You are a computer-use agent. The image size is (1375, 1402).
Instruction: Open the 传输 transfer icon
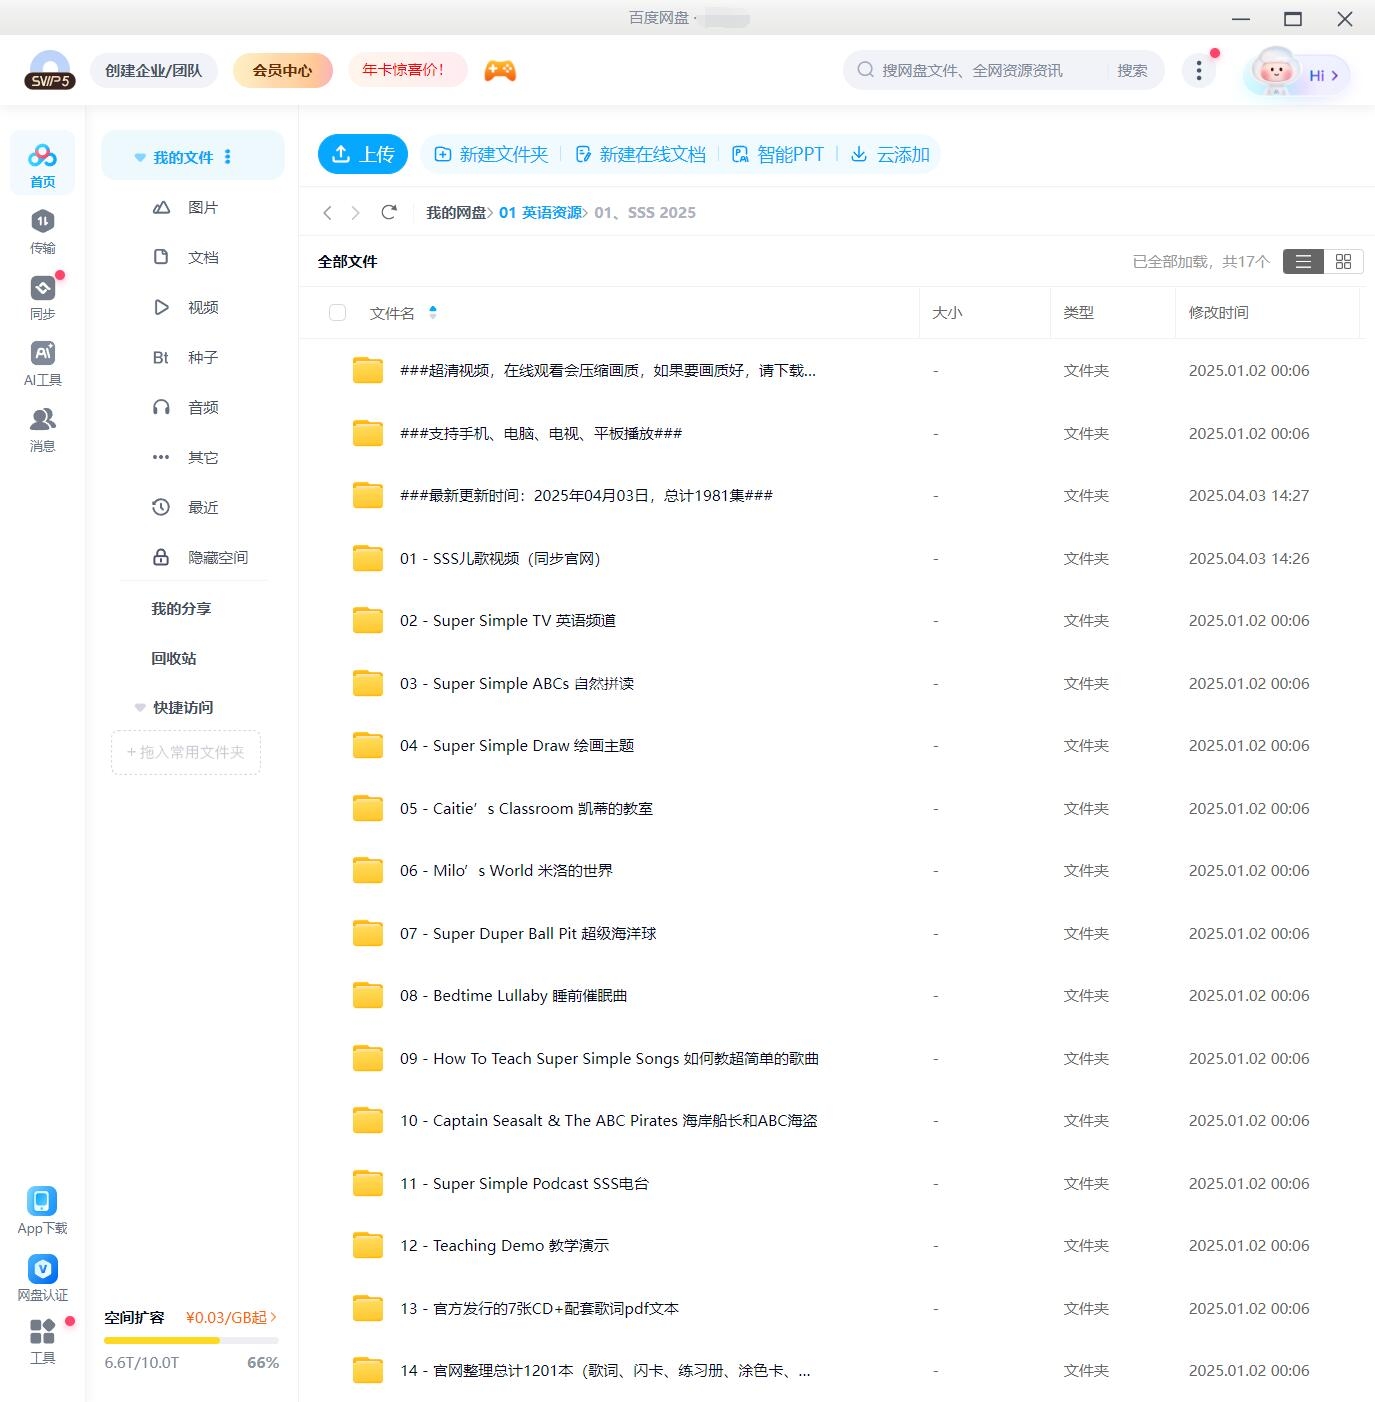pos(42,231)
